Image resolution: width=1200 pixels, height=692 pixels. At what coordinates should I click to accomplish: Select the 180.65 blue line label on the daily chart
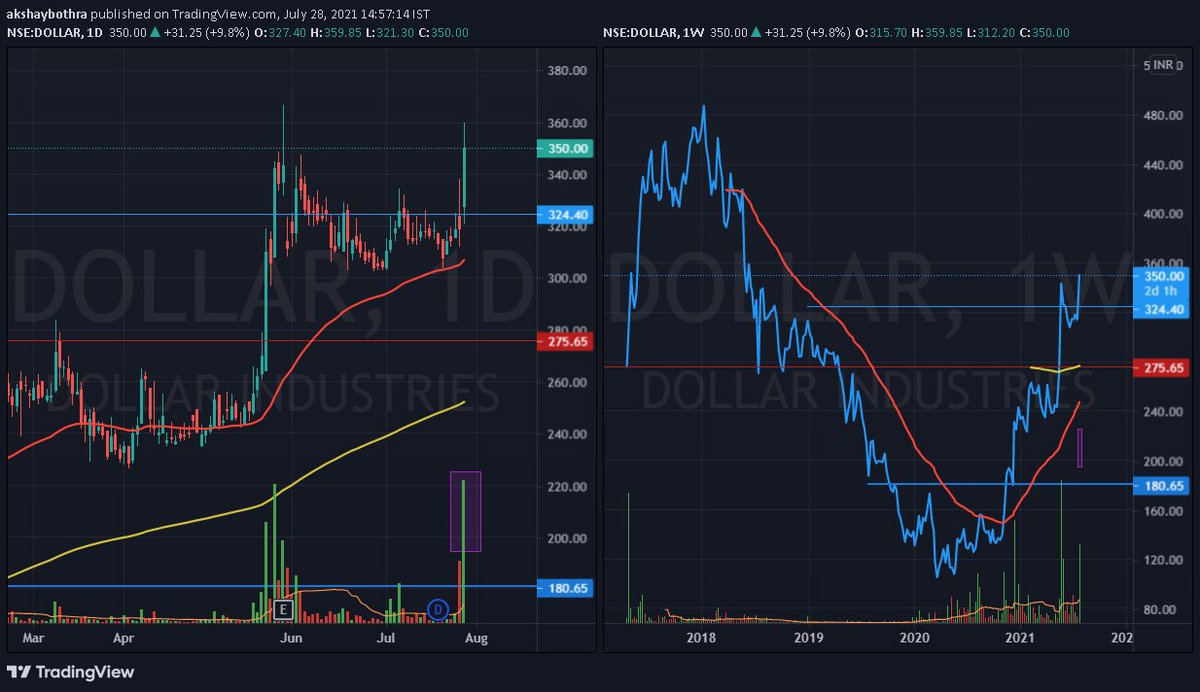[x=566, y=587]
